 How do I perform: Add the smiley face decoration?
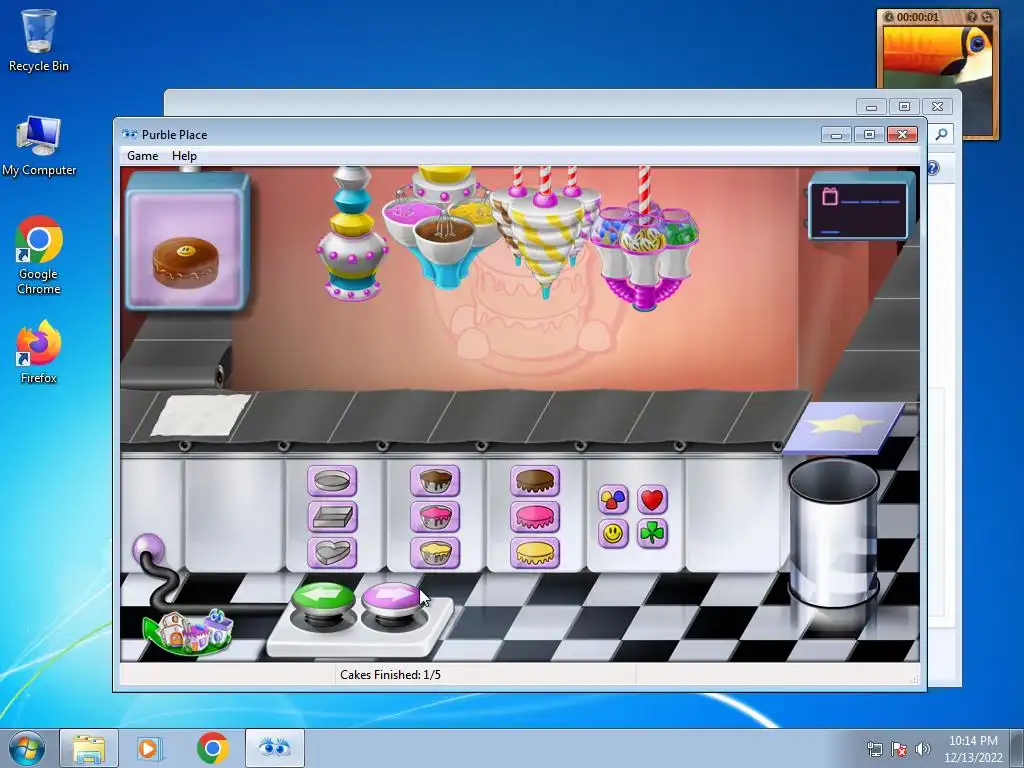click(613, 534)
